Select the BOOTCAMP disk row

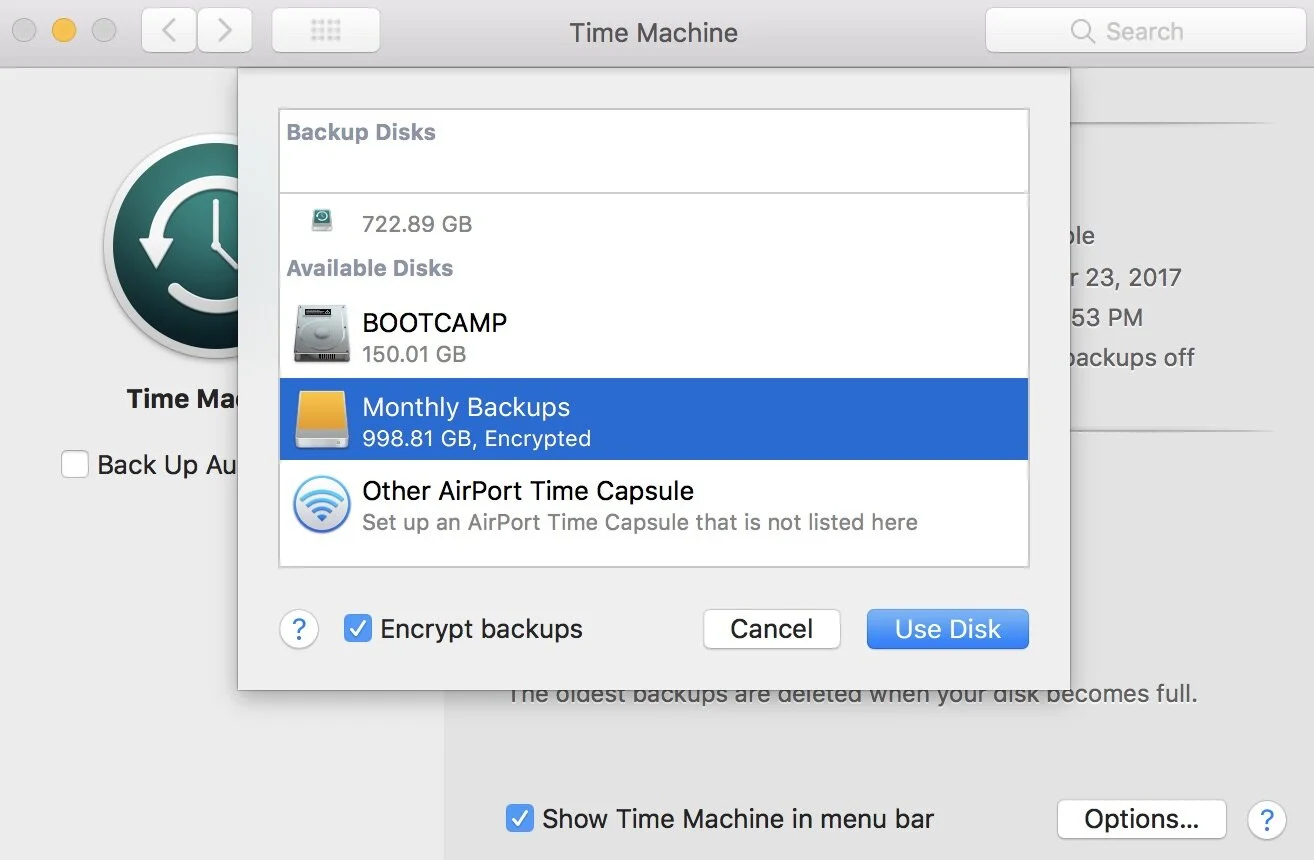[x=654, y=336]
